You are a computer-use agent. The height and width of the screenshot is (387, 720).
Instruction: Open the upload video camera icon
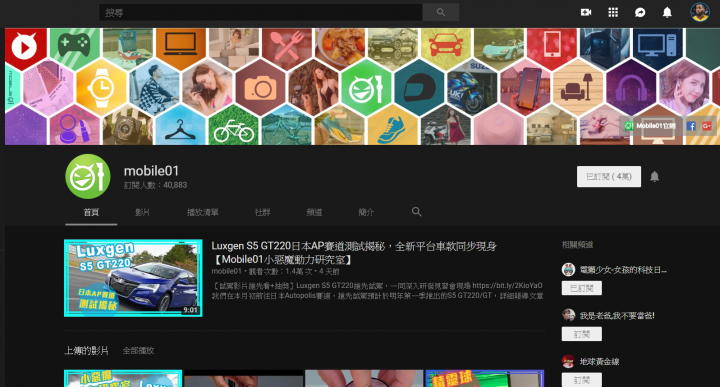coord(586,12)
